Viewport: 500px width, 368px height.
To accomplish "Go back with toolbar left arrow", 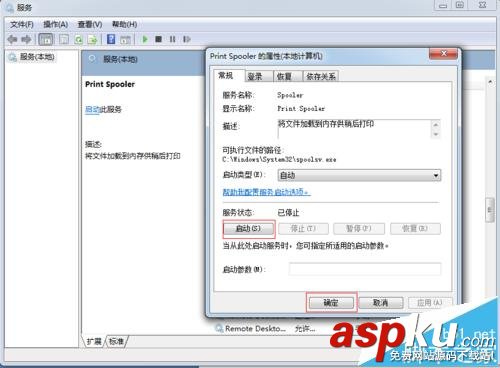I will tap(13, 39).
